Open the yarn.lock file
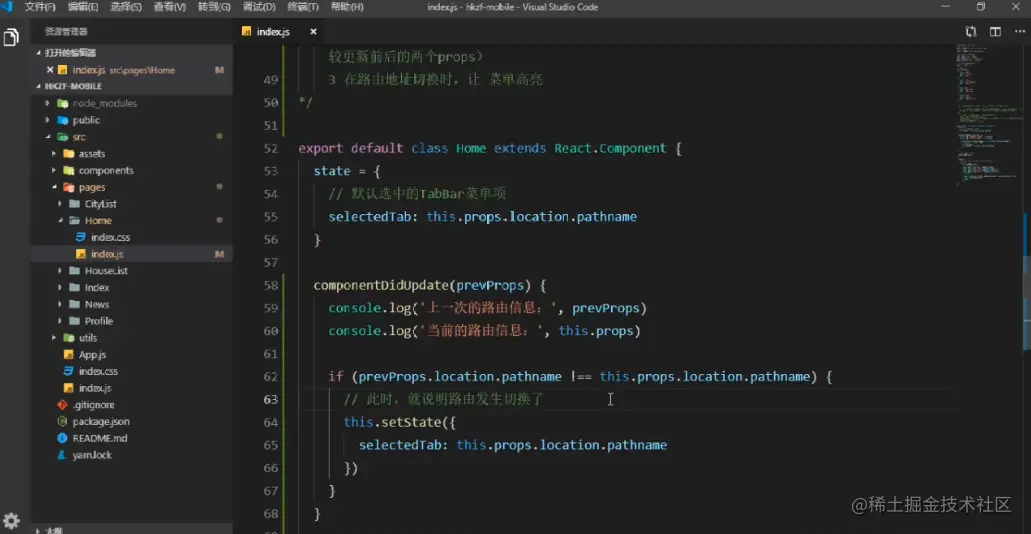 click(132, 455)
